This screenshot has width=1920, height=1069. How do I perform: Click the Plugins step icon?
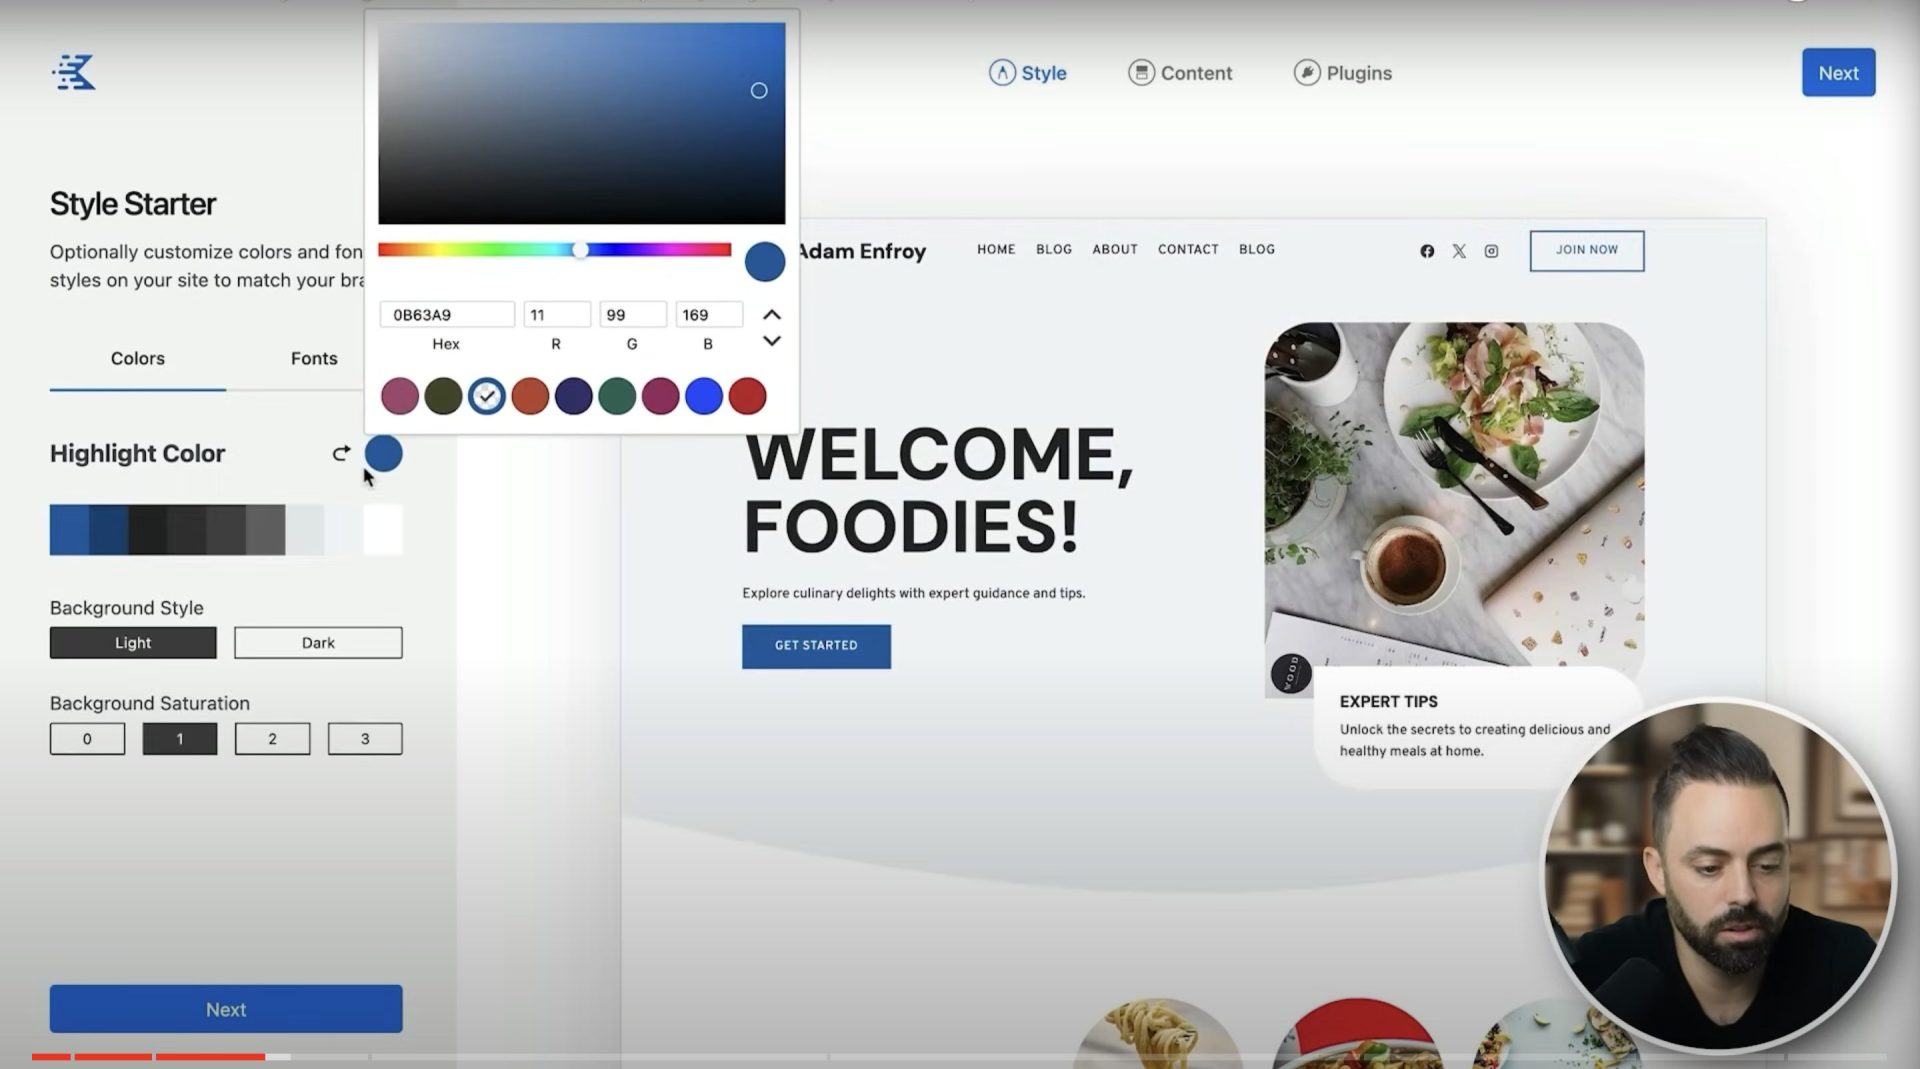[x=1307, y=72]
